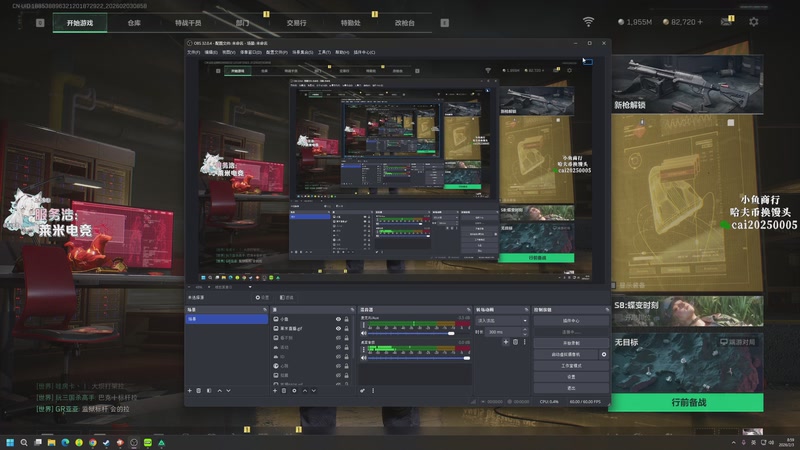Open Windows Search from the taskbar
Viewport: 800px width, 450px height.
coord(23,443)
